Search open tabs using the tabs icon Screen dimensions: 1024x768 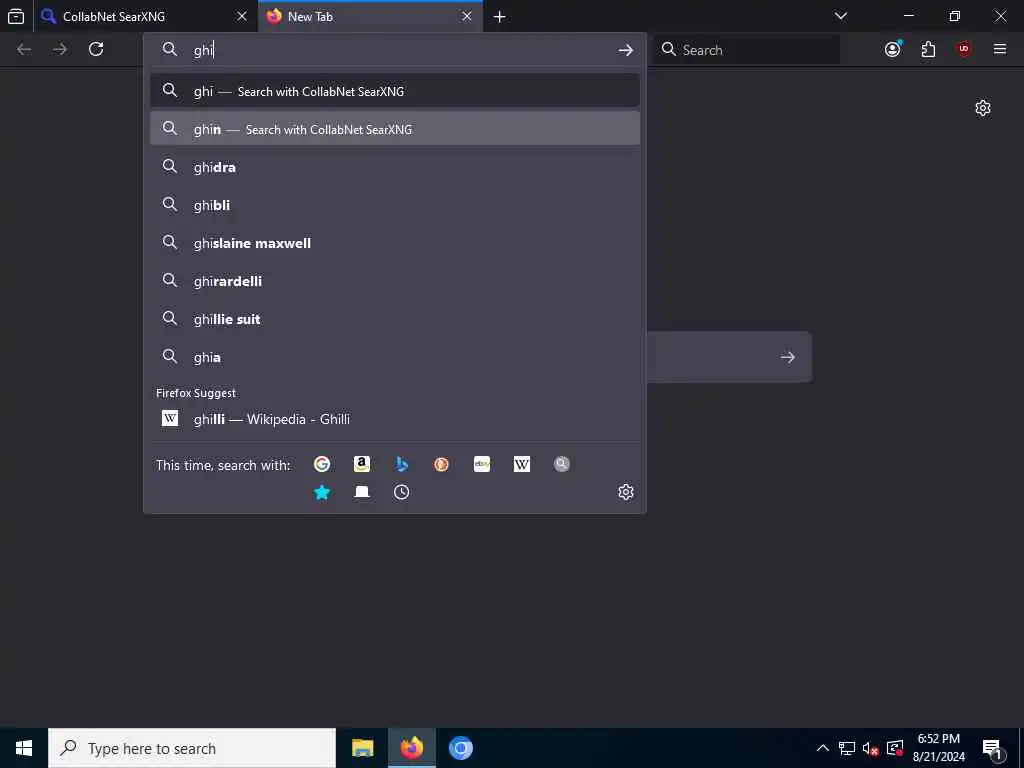(x=362, y=492)
